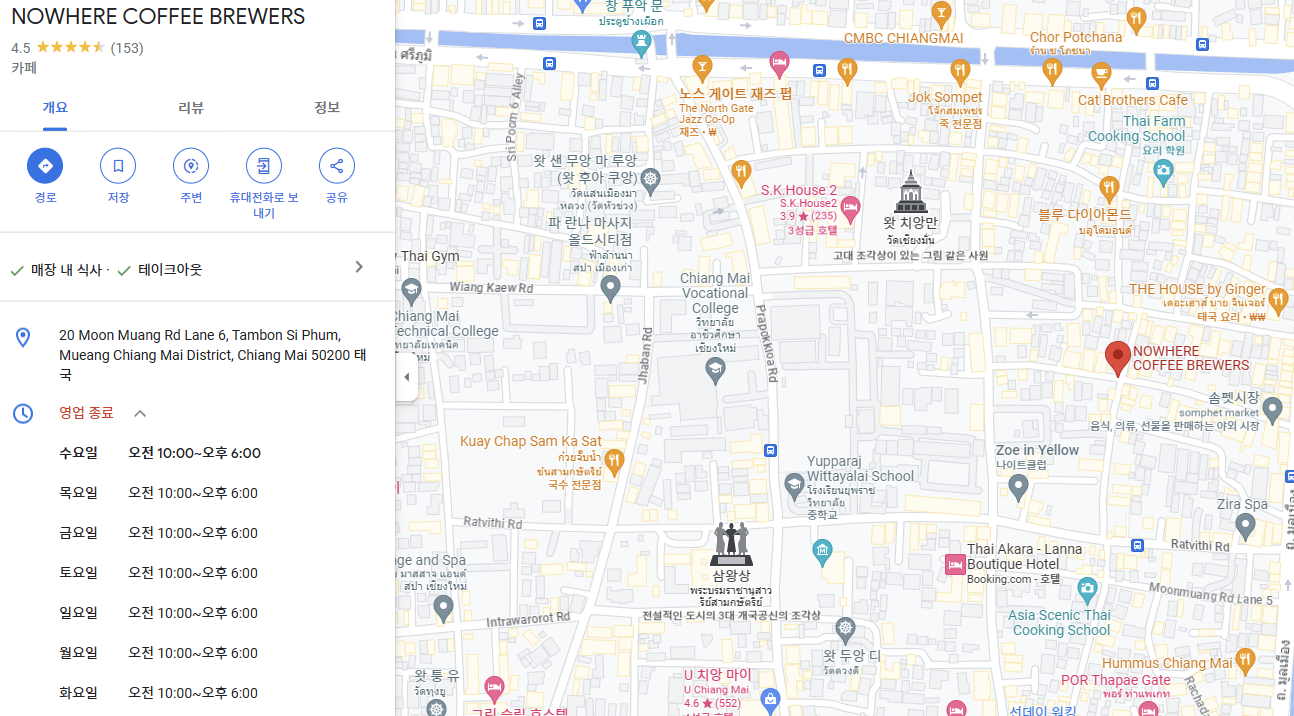Open directions with the 경로 button
The height and width of the screenshot is (716, 1294).
click(45, 165)
